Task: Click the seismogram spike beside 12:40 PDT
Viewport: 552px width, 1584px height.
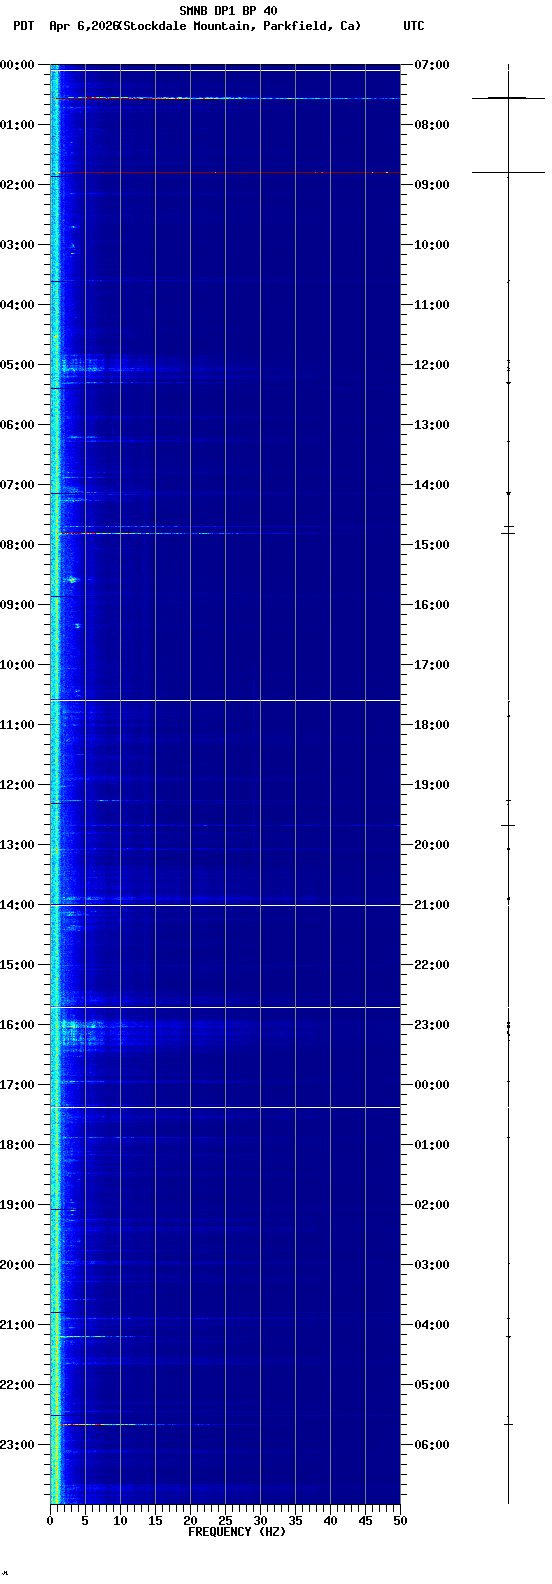Action: tap(508, 825)
